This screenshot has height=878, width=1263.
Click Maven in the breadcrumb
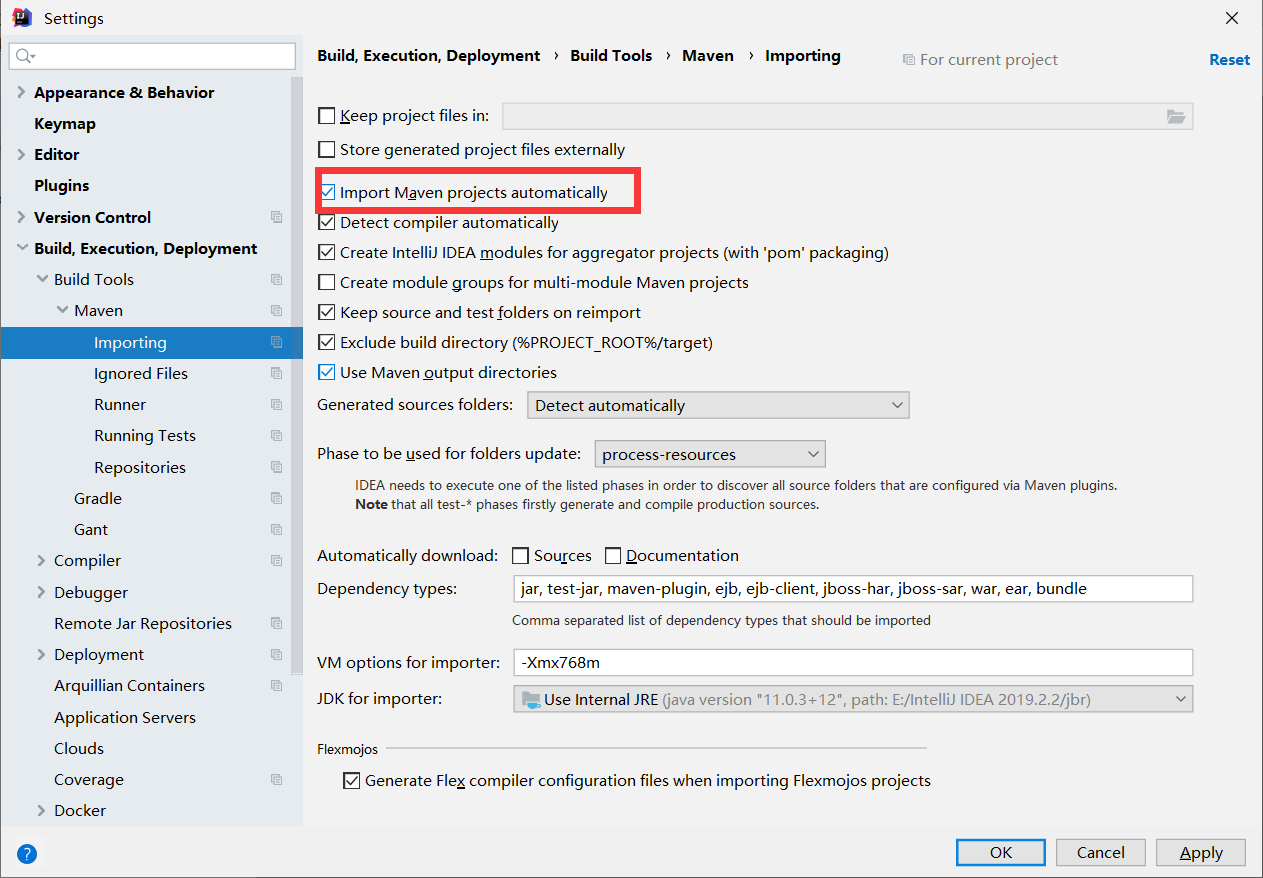click(x=708, y=56)
